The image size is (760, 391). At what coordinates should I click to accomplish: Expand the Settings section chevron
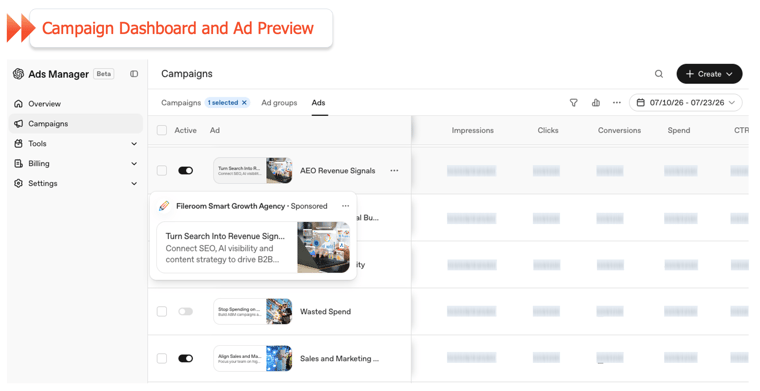click(x=134, y=184)
